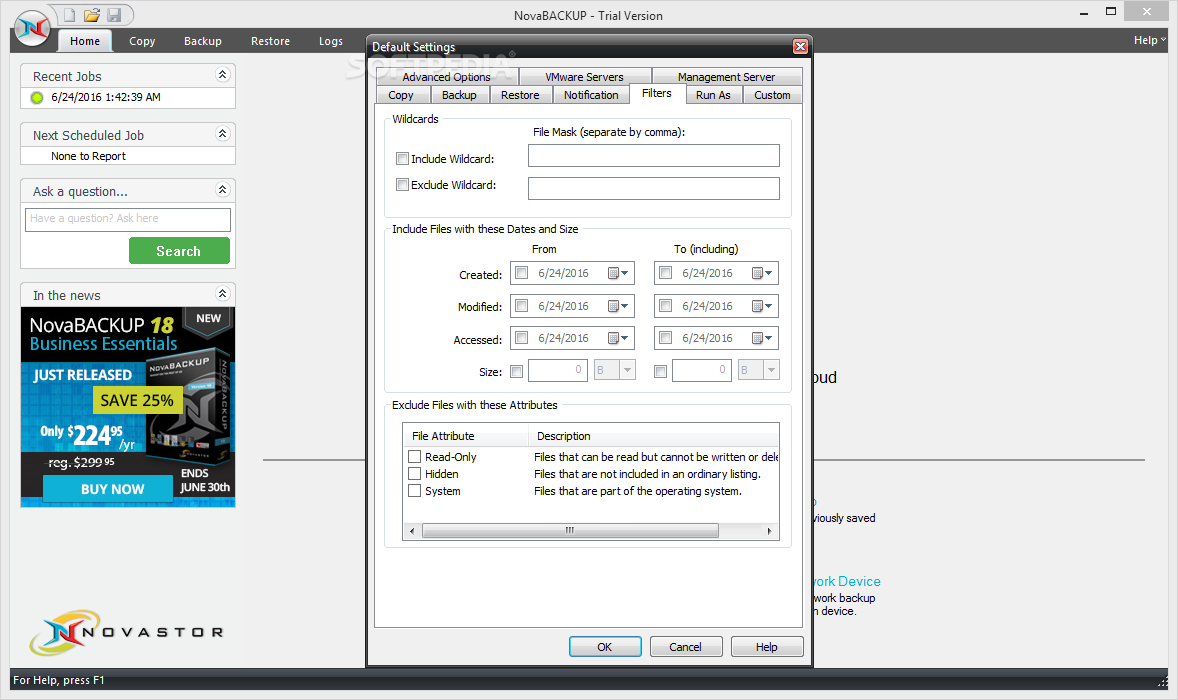Check the Created From date checkbox
This screenshot has width=1178, height=700.
point(521,273)
